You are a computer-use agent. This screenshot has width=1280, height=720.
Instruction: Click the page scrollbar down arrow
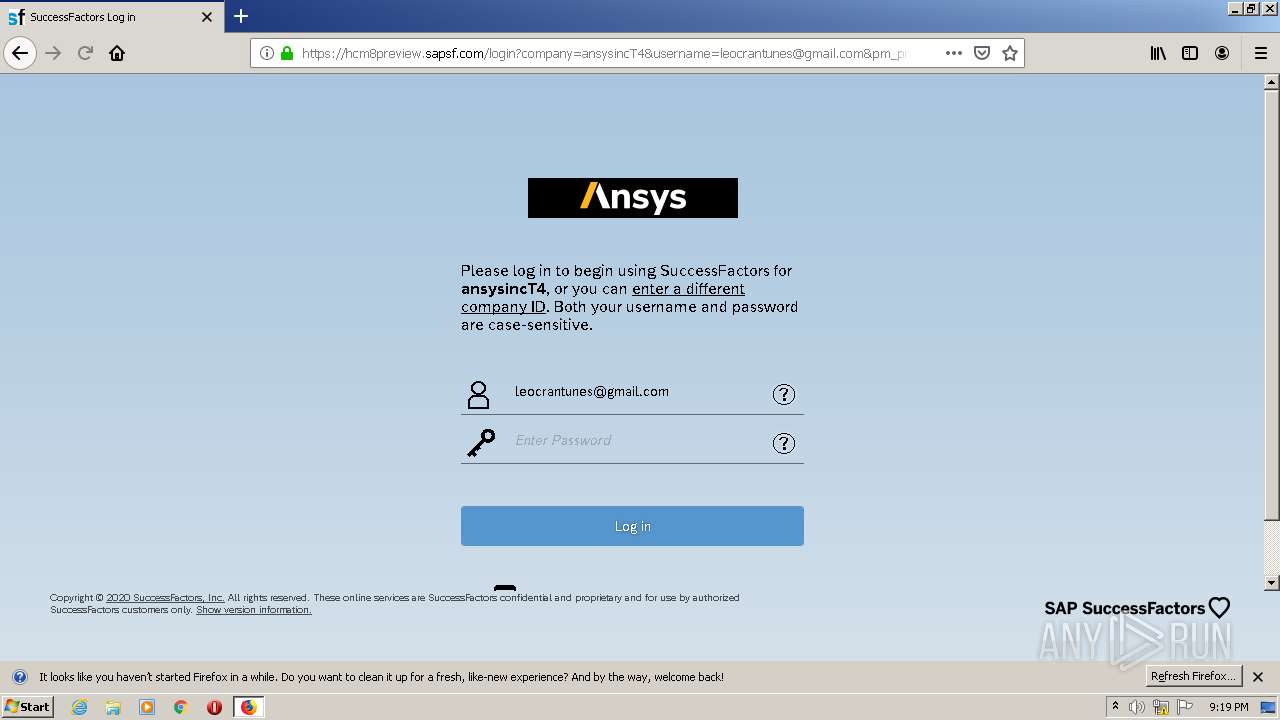click(x=1272, y=583)
